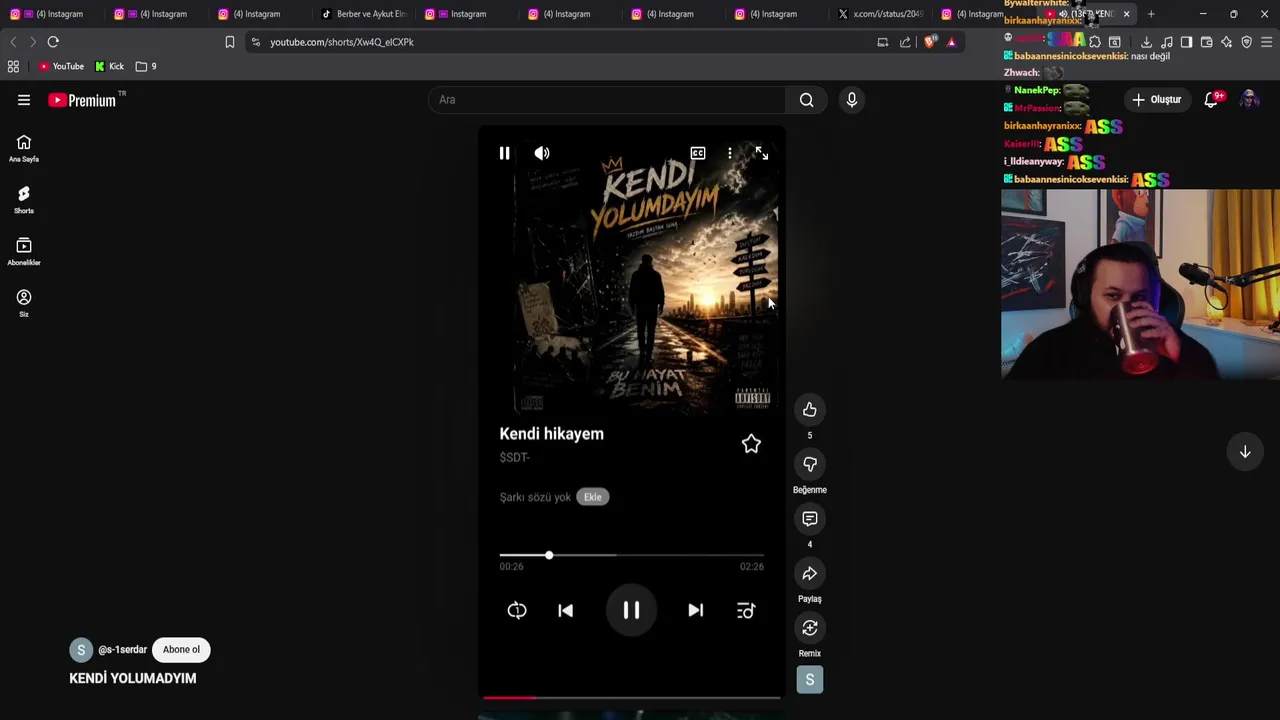Star the song Kendi hikayem
Screen dimensions: 1280x720
[x=751, y=444]
